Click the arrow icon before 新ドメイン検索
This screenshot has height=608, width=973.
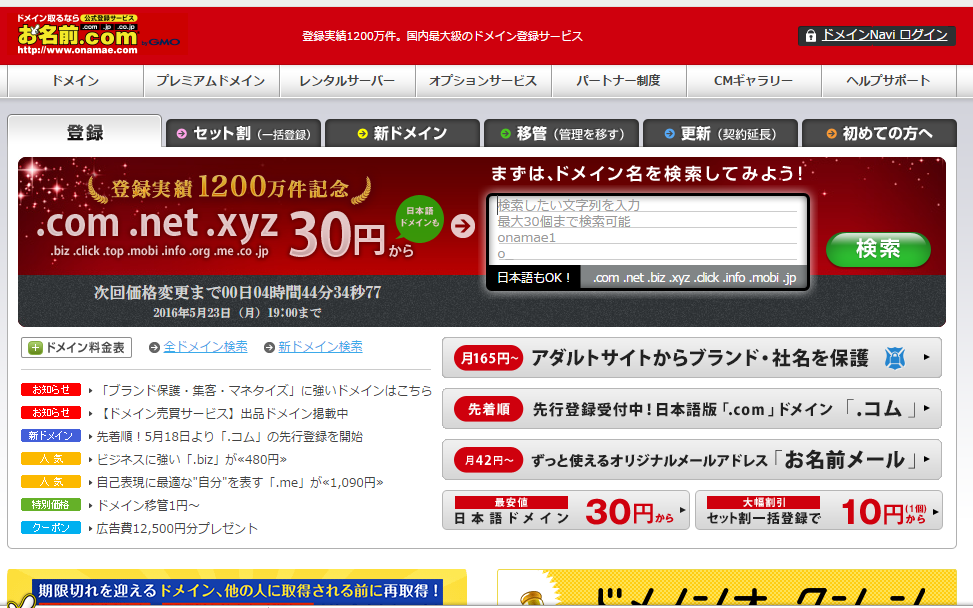click(269, 347)
